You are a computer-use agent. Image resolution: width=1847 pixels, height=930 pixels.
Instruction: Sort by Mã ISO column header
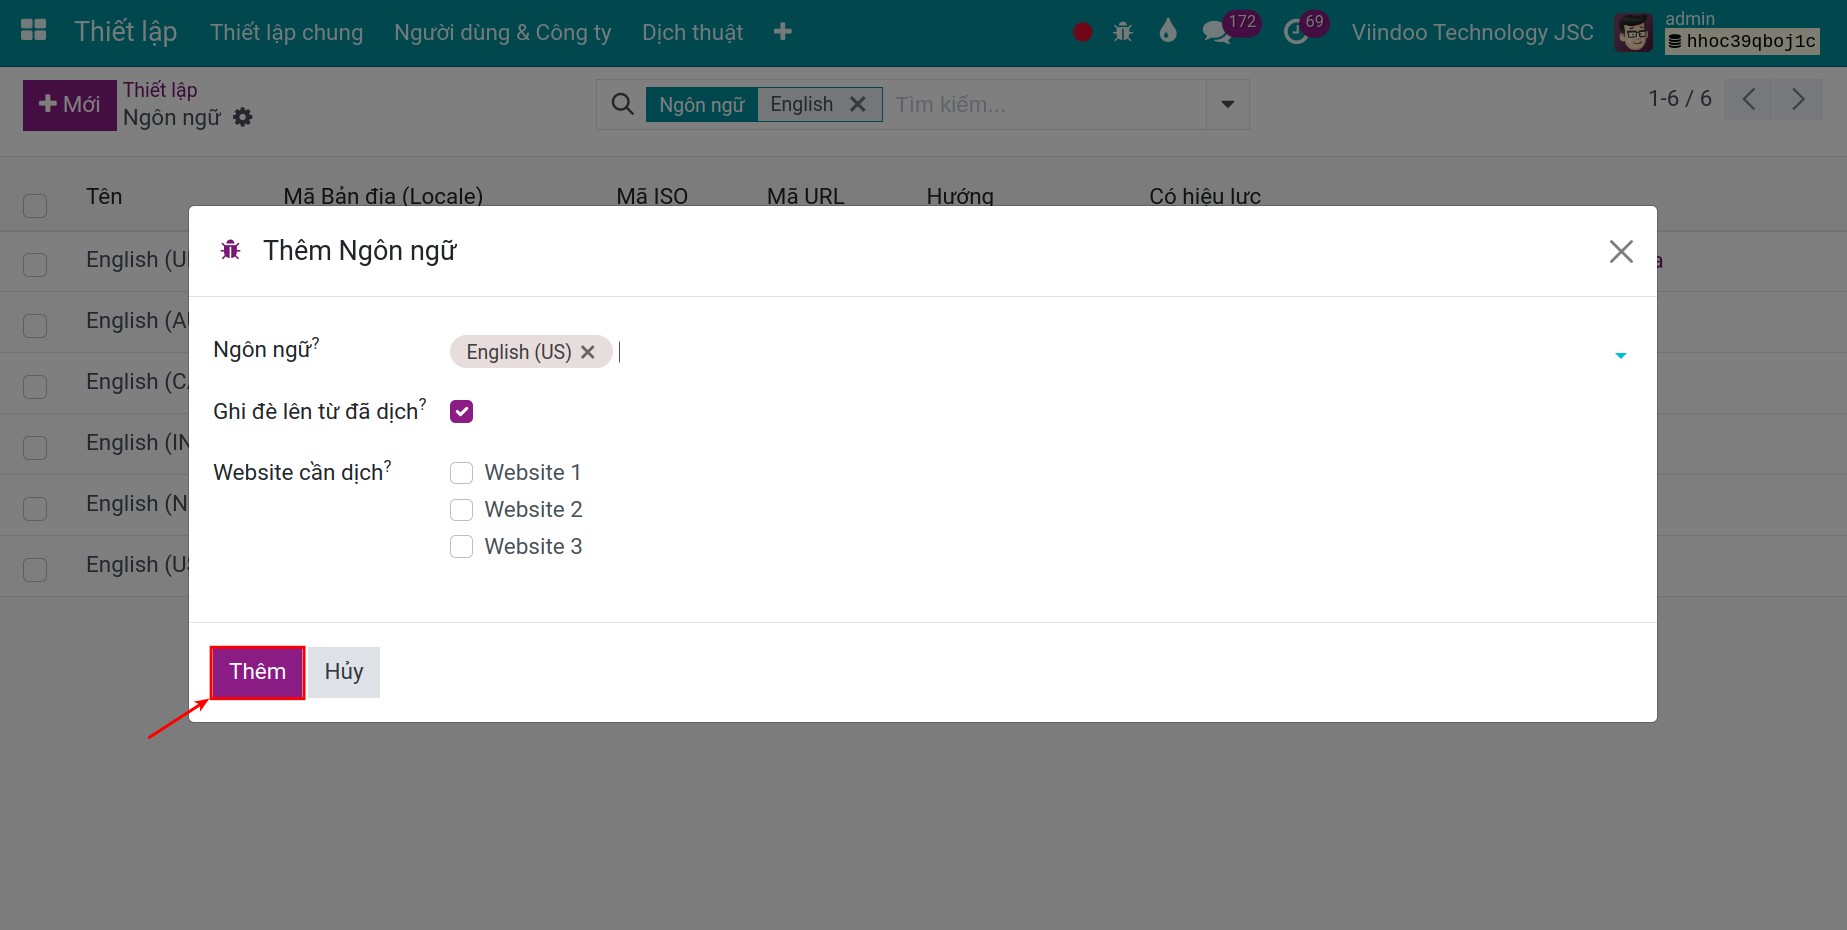[652, 196]
